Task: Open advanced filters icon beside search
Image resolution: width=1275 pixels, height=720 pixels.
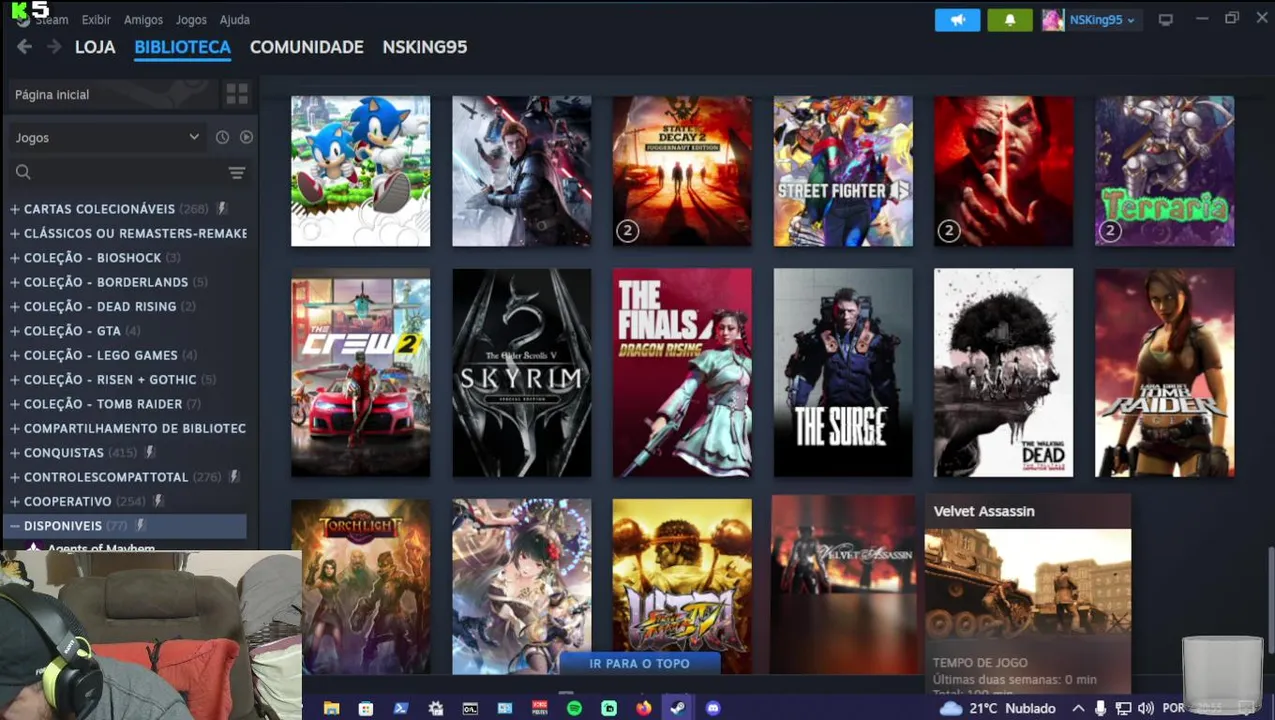Action: (237, 173)
